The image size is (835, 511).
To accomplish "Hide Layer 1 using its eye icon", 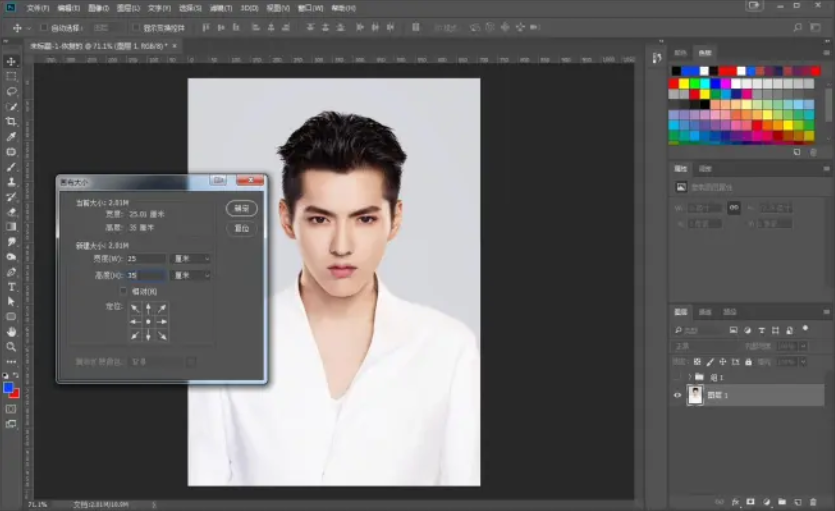I will (677, 396).
